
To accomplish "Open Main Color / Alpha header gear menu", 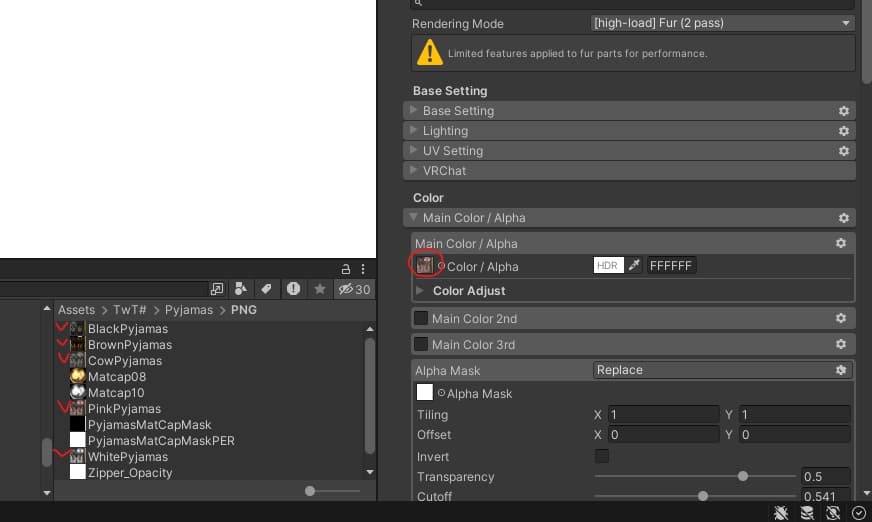I will tap(844, 218).
